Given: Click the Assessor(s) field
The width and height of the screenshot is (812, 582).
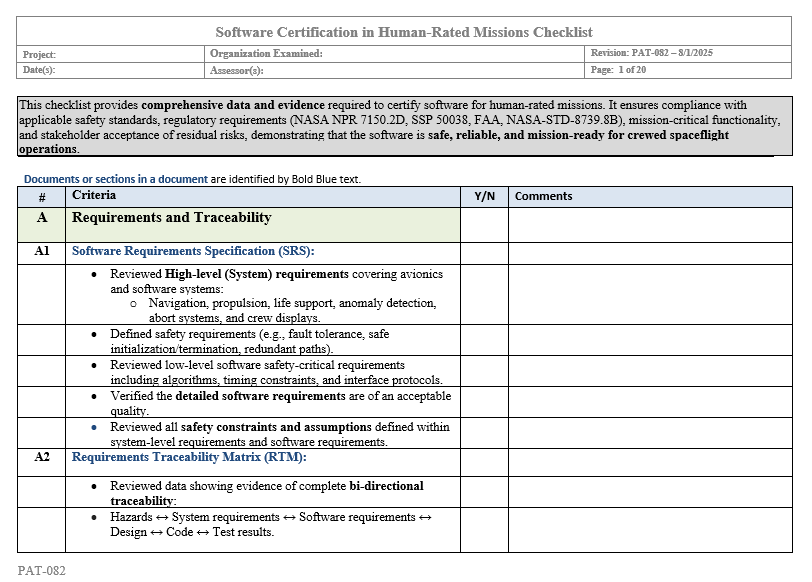Looking at the screenshot, I should pos(396,70).
